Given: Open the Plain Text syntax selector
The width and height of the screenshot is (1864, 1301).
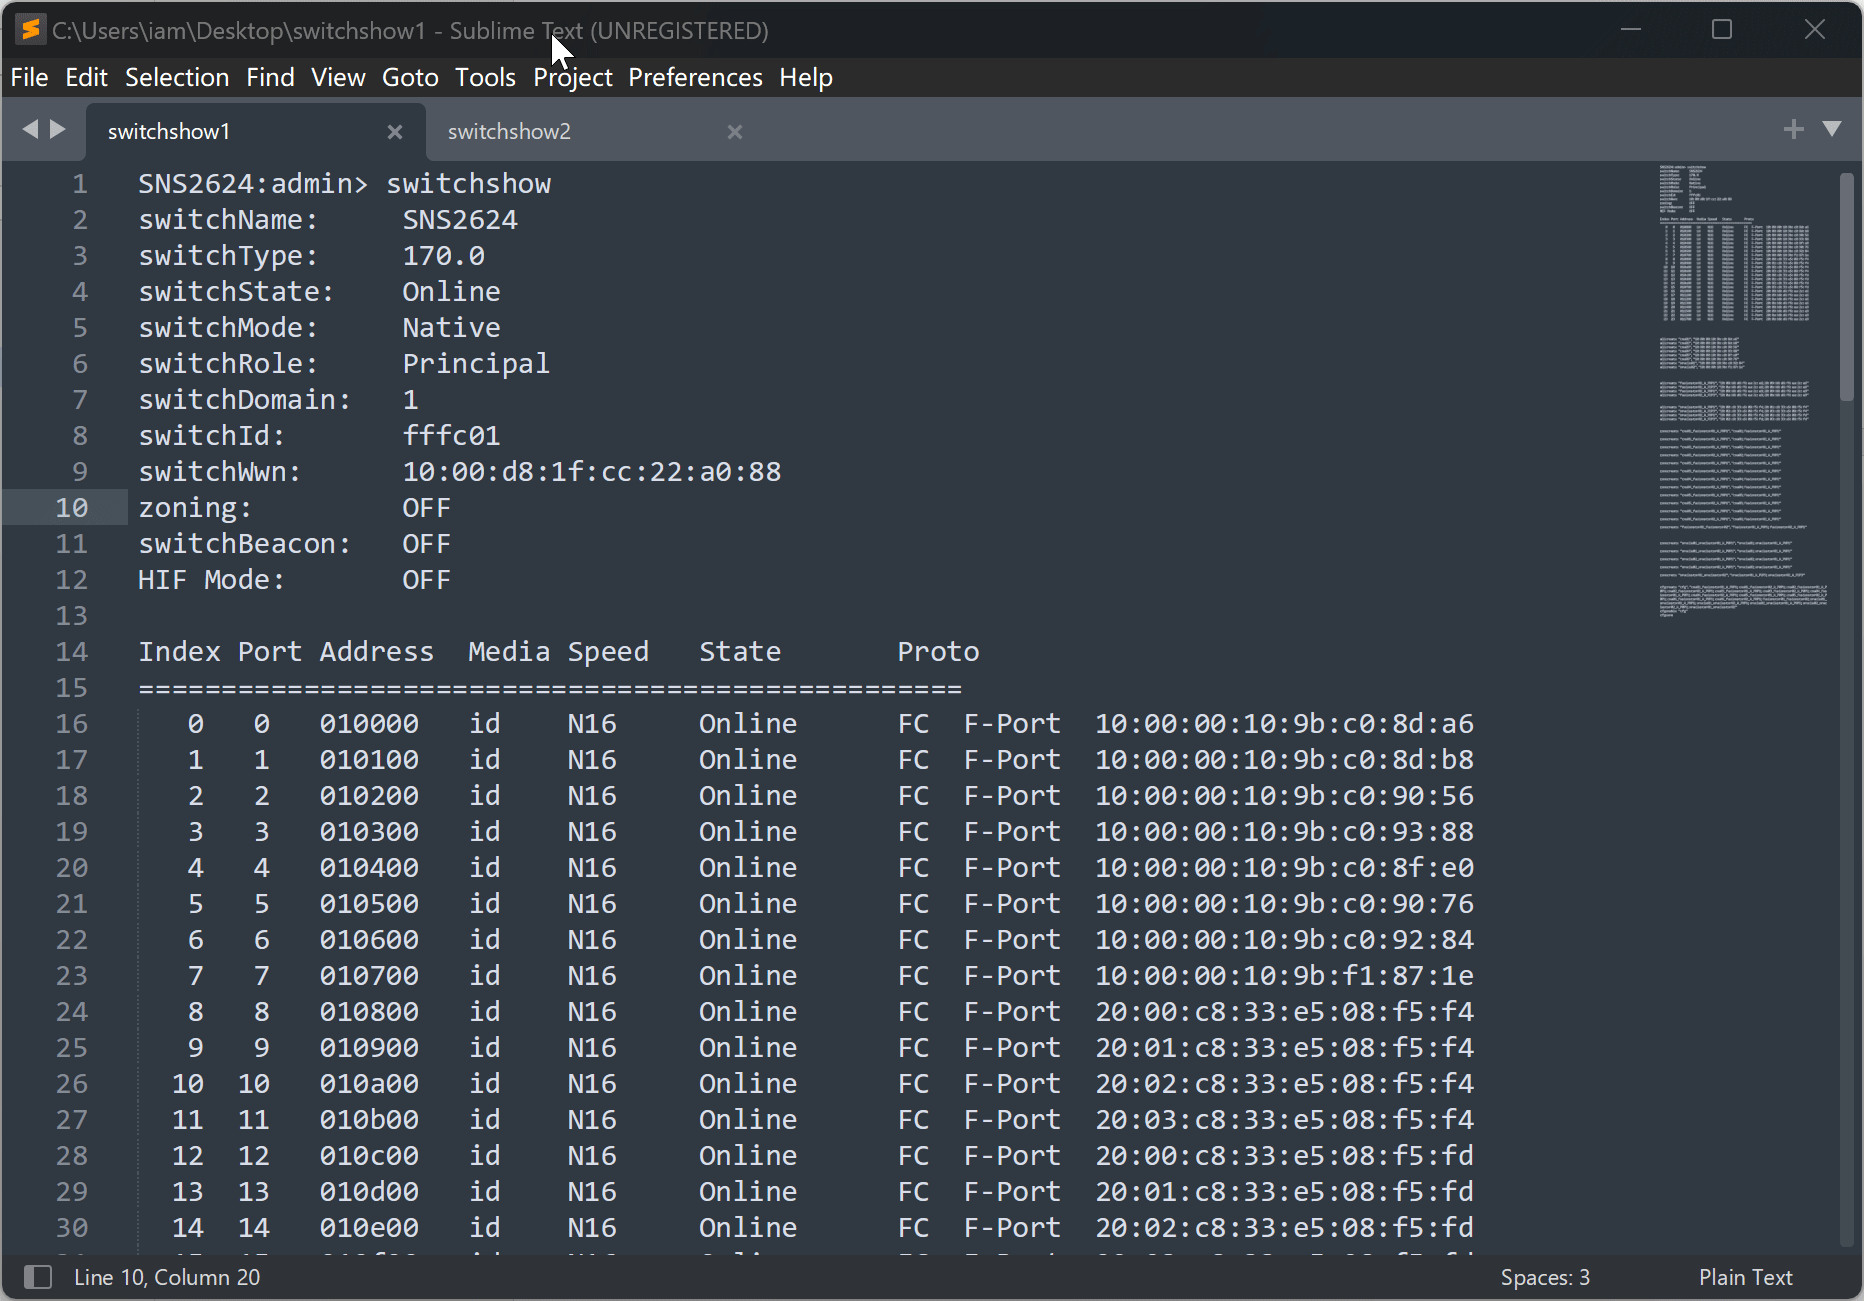Looking at the screenshot, I should click(x=1745, y=1277).
